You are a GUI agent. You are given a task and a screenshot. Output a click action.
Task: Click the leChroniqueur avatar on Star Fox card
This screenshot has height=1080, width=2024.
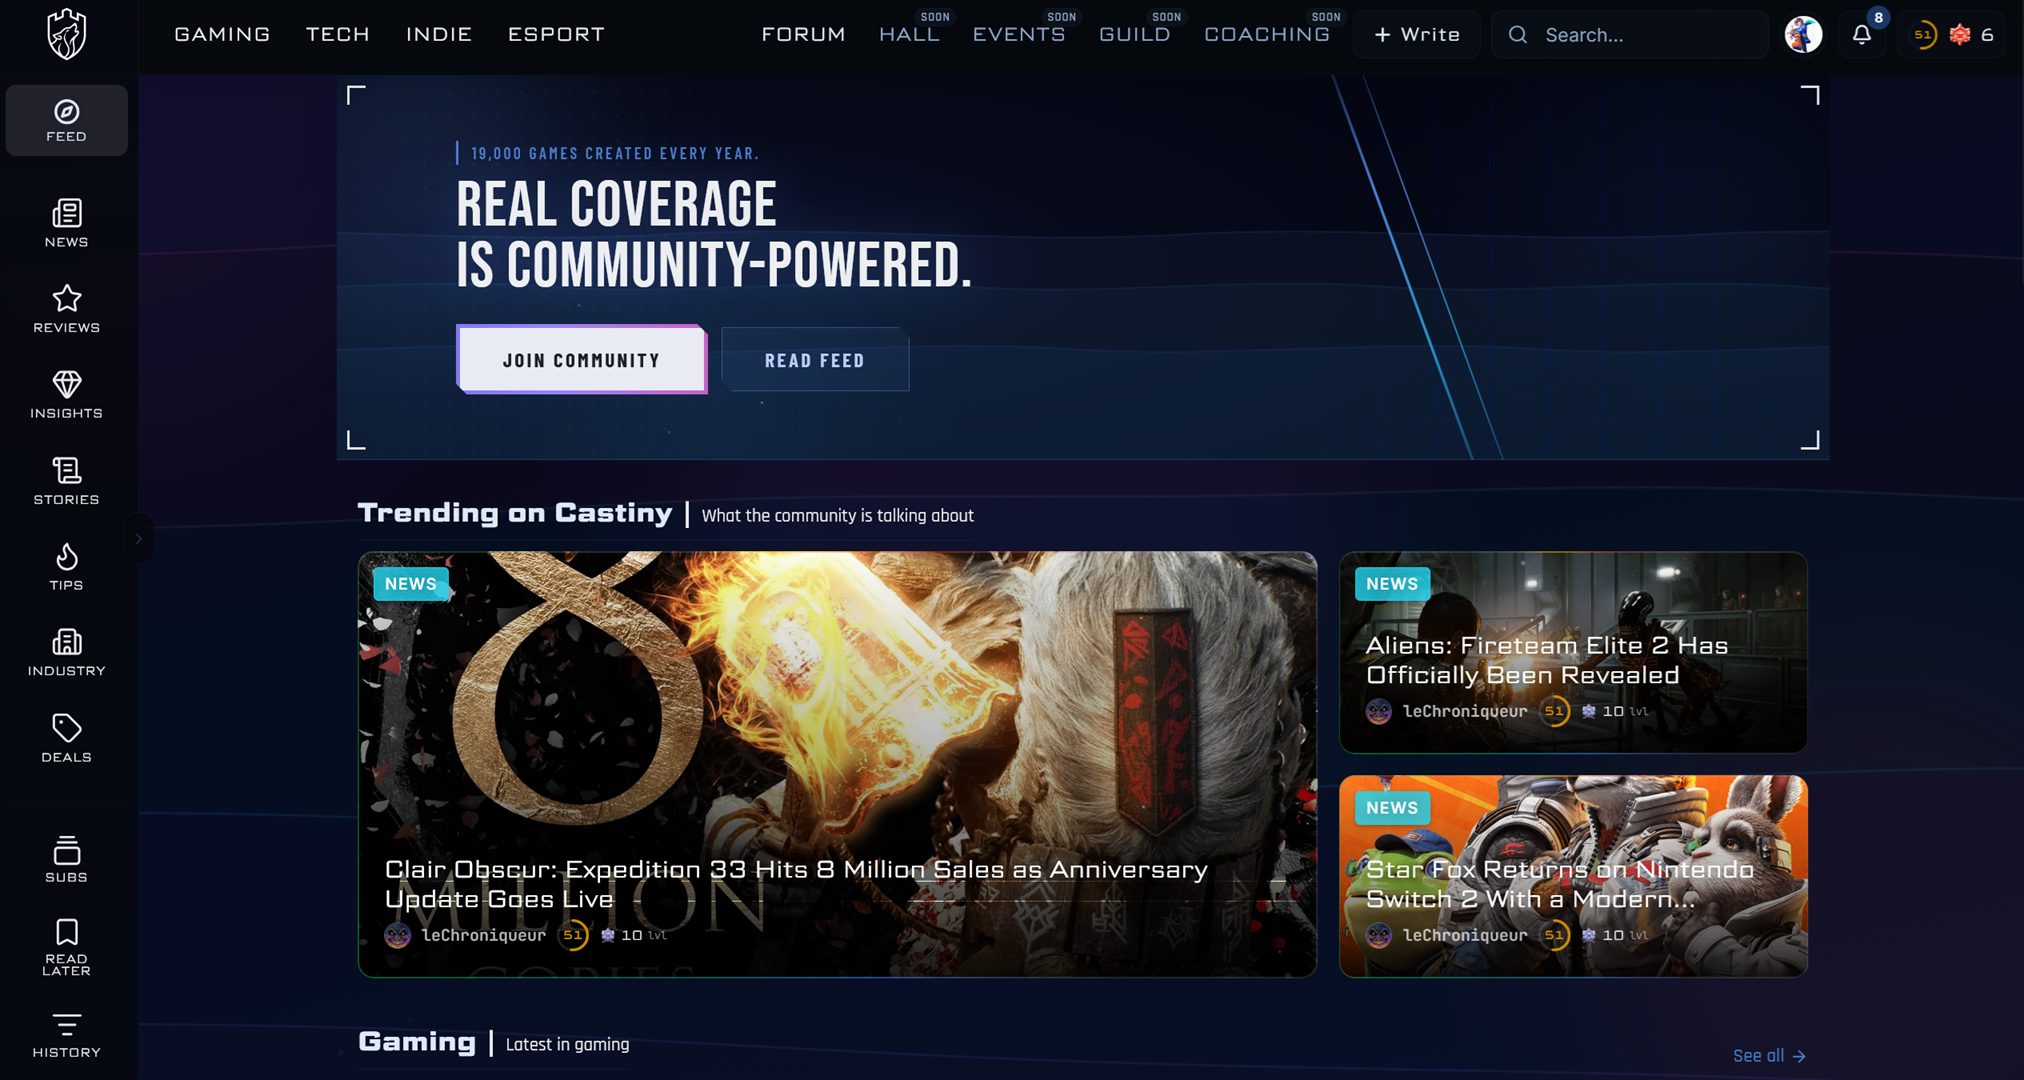pos(1379,936)
